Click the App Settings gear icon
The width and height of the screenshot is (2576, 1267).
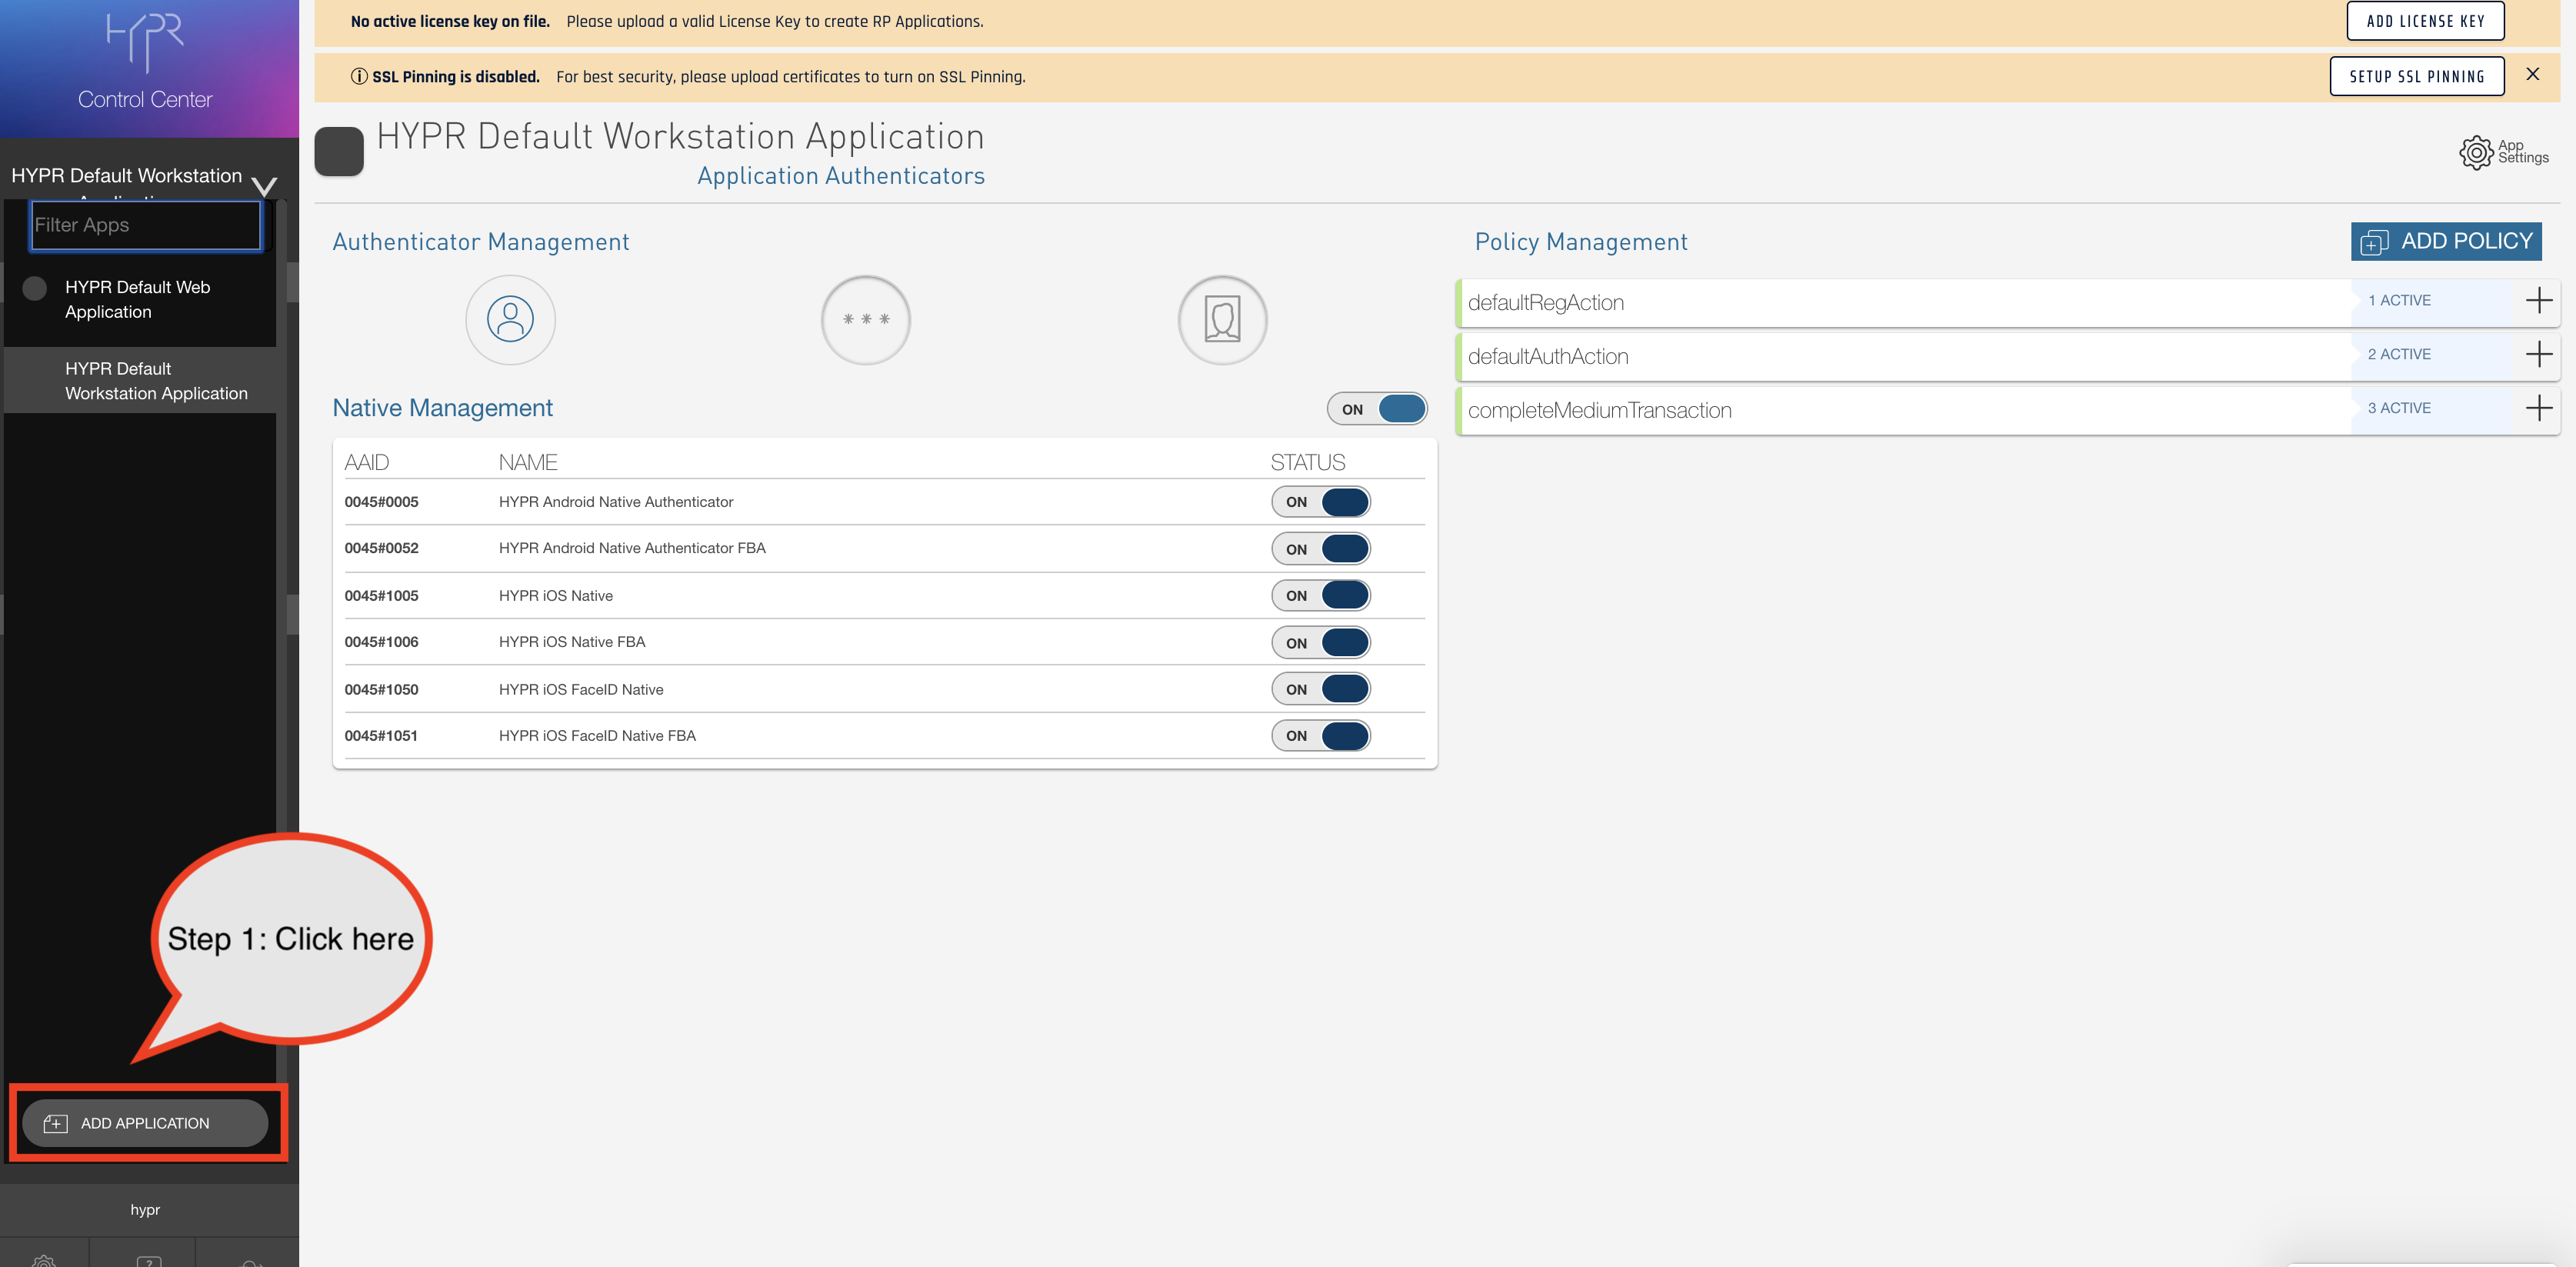click(x=2475, y=152)
